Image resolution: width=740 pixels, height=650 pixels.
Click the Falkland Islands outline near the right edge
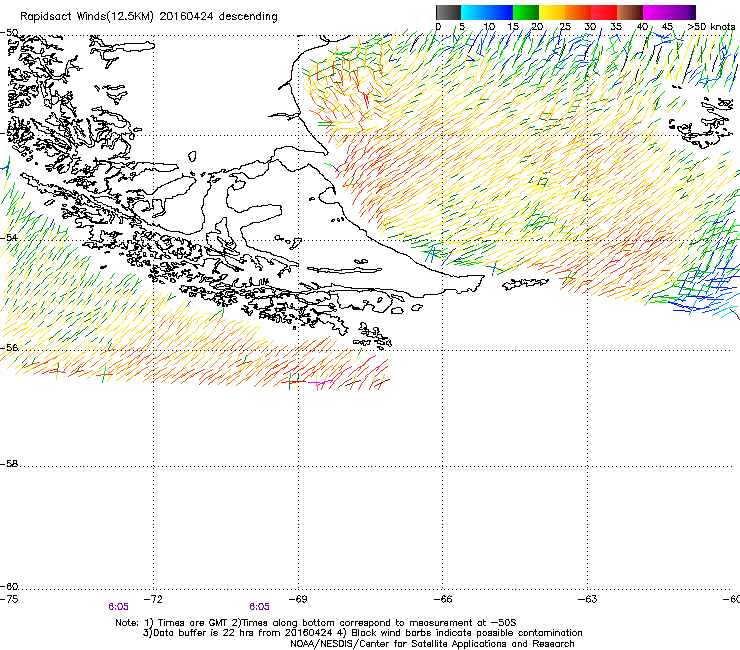coord(701,123)
